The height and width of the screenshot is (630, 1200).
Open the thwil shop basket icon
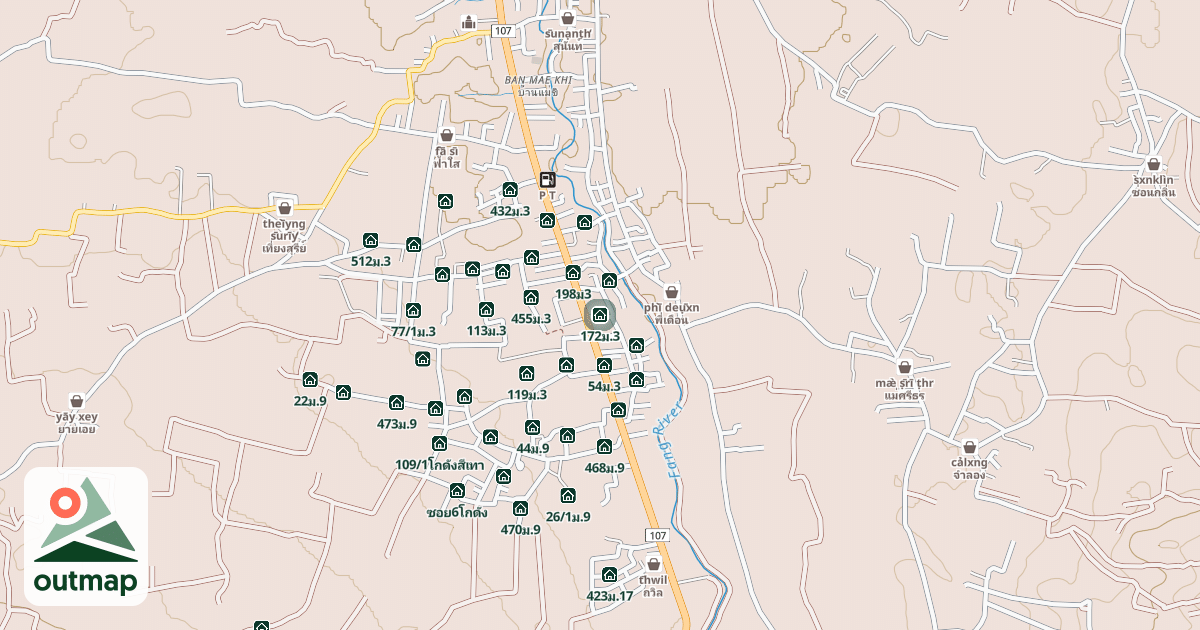pos(654,563)
